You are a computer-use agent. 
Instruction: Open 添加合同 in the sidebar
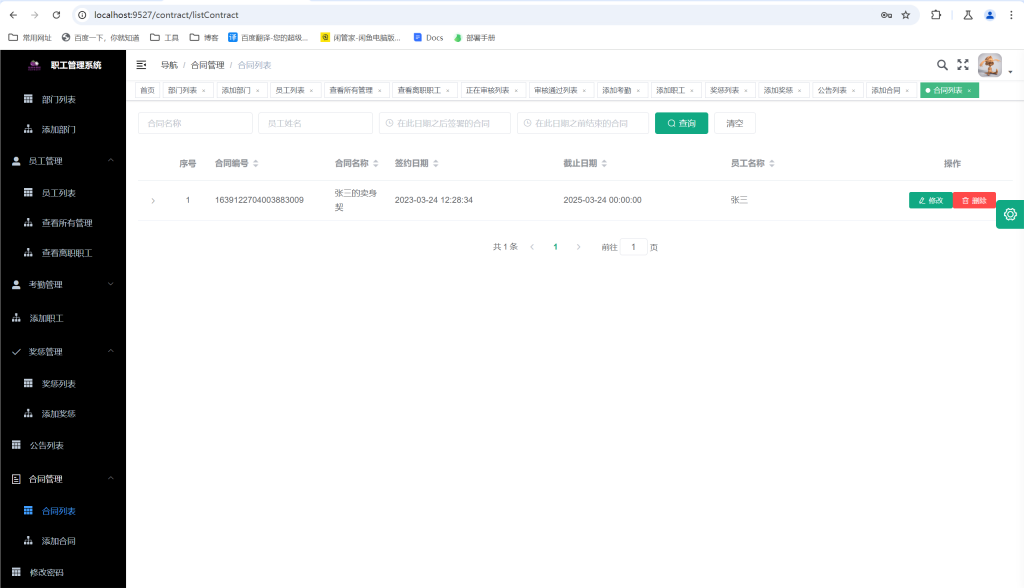pyautogui.click(x=58, y=541)
